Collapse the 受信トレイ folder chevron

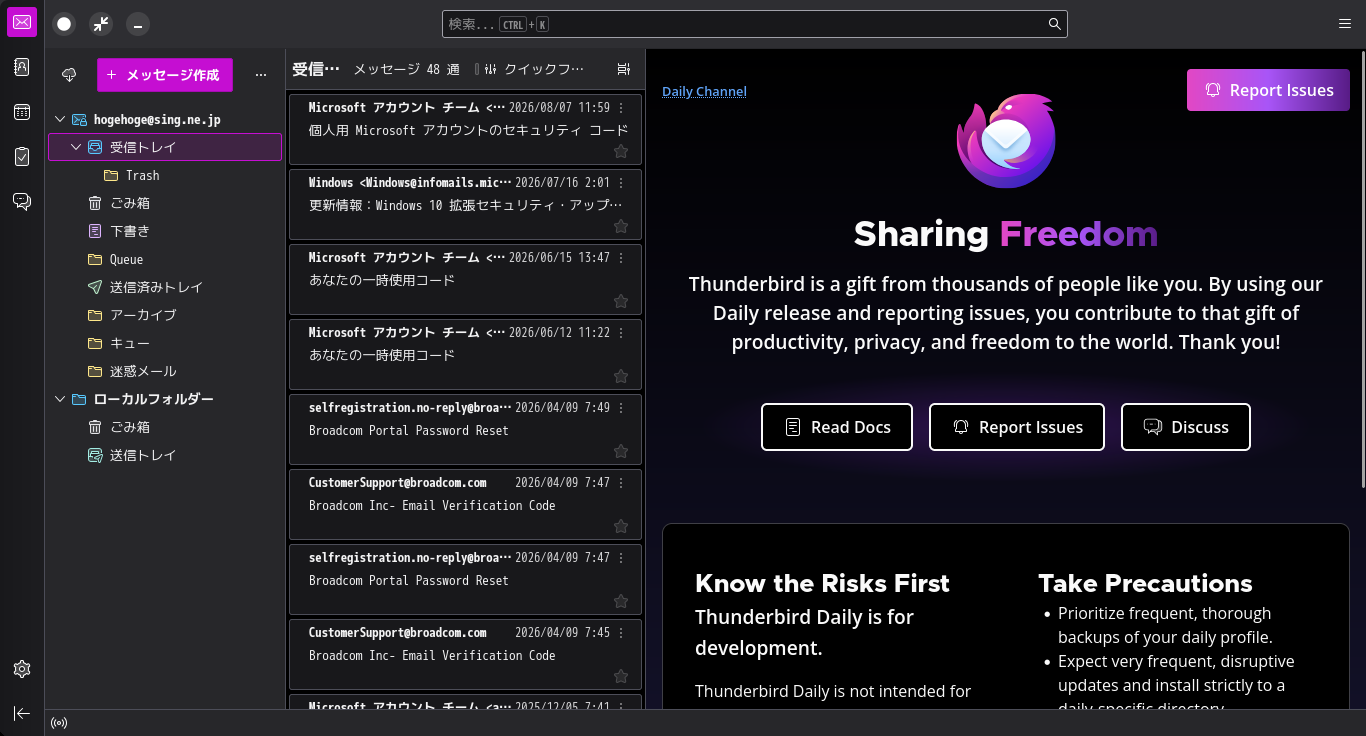(x=76, y=147)
